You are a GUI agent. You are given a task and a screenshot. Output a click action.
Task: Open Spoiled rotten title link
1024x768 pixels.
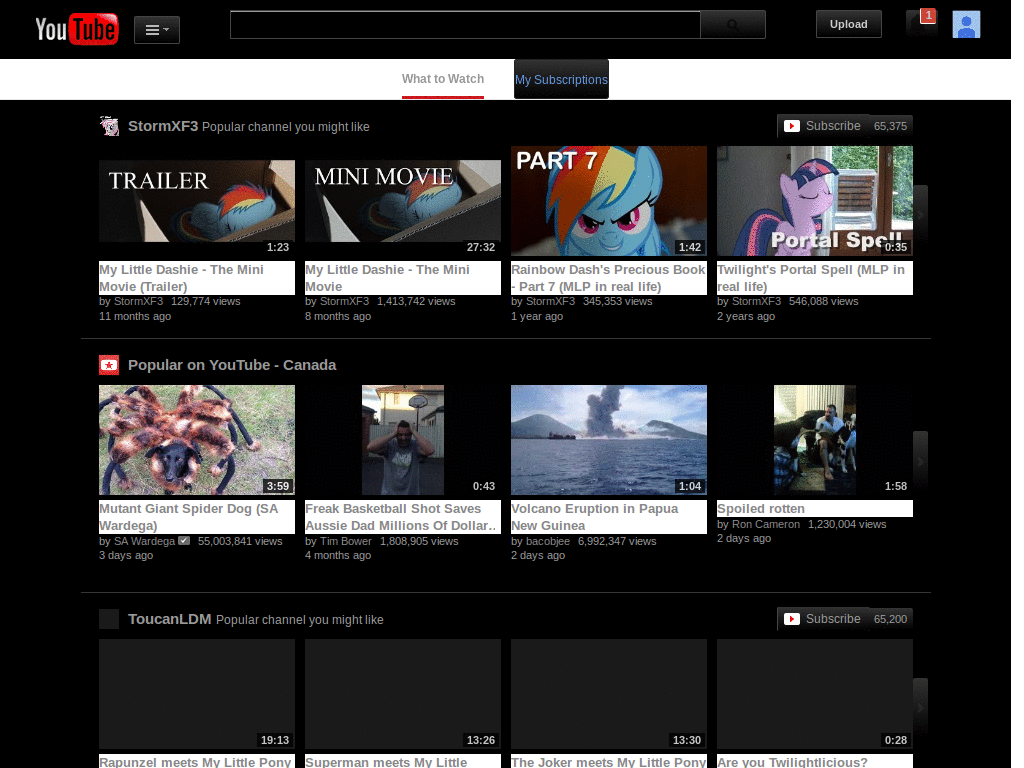pos(815,509)
